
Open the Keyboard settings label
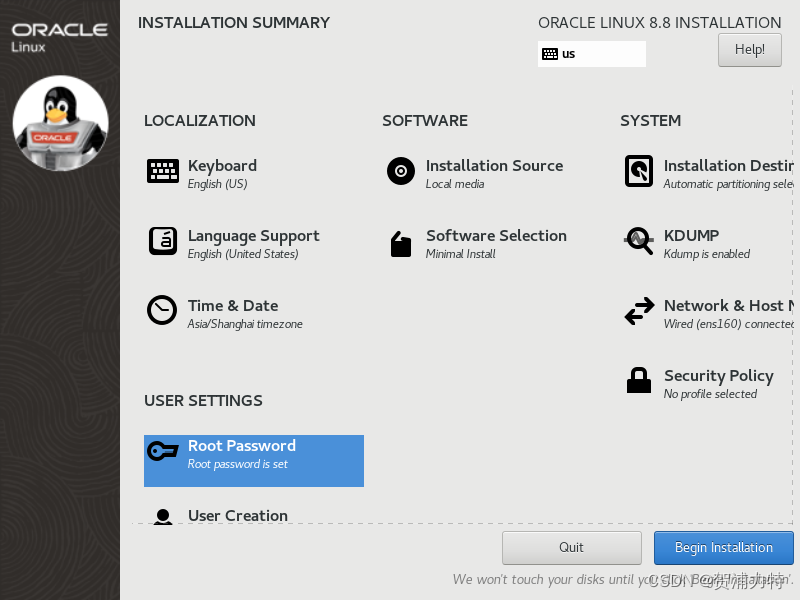222,166
